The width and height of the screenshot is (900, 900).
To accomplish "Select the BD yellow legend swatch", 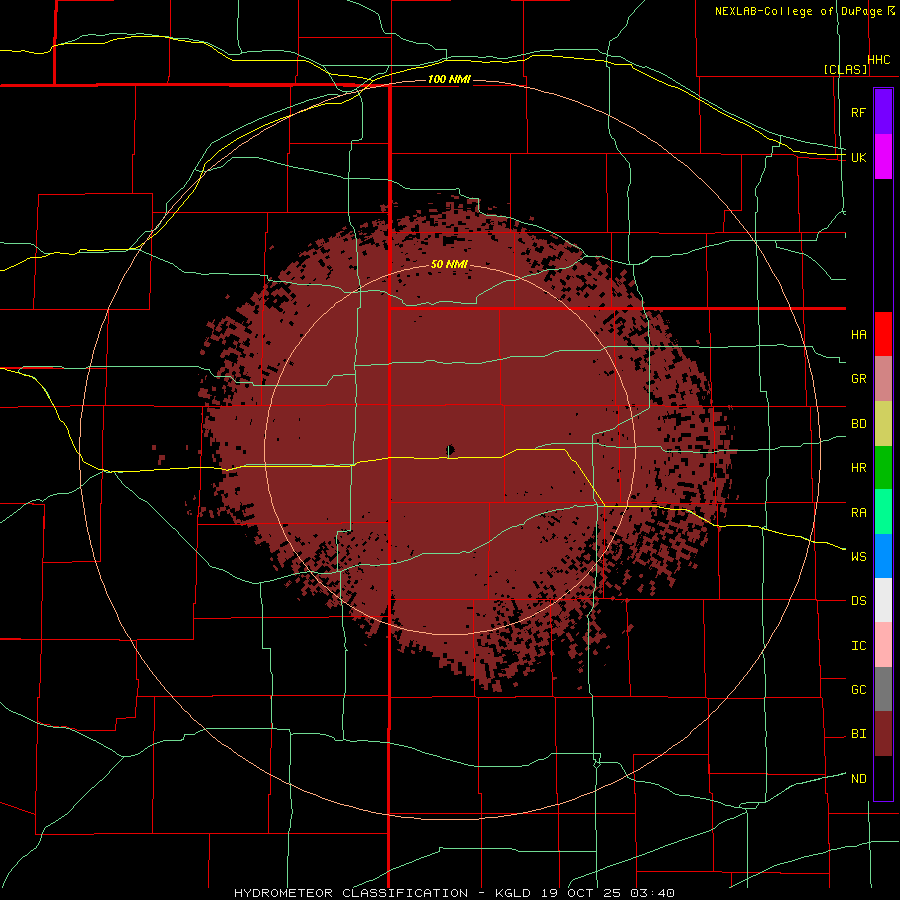I will click(x=883, y=424).
